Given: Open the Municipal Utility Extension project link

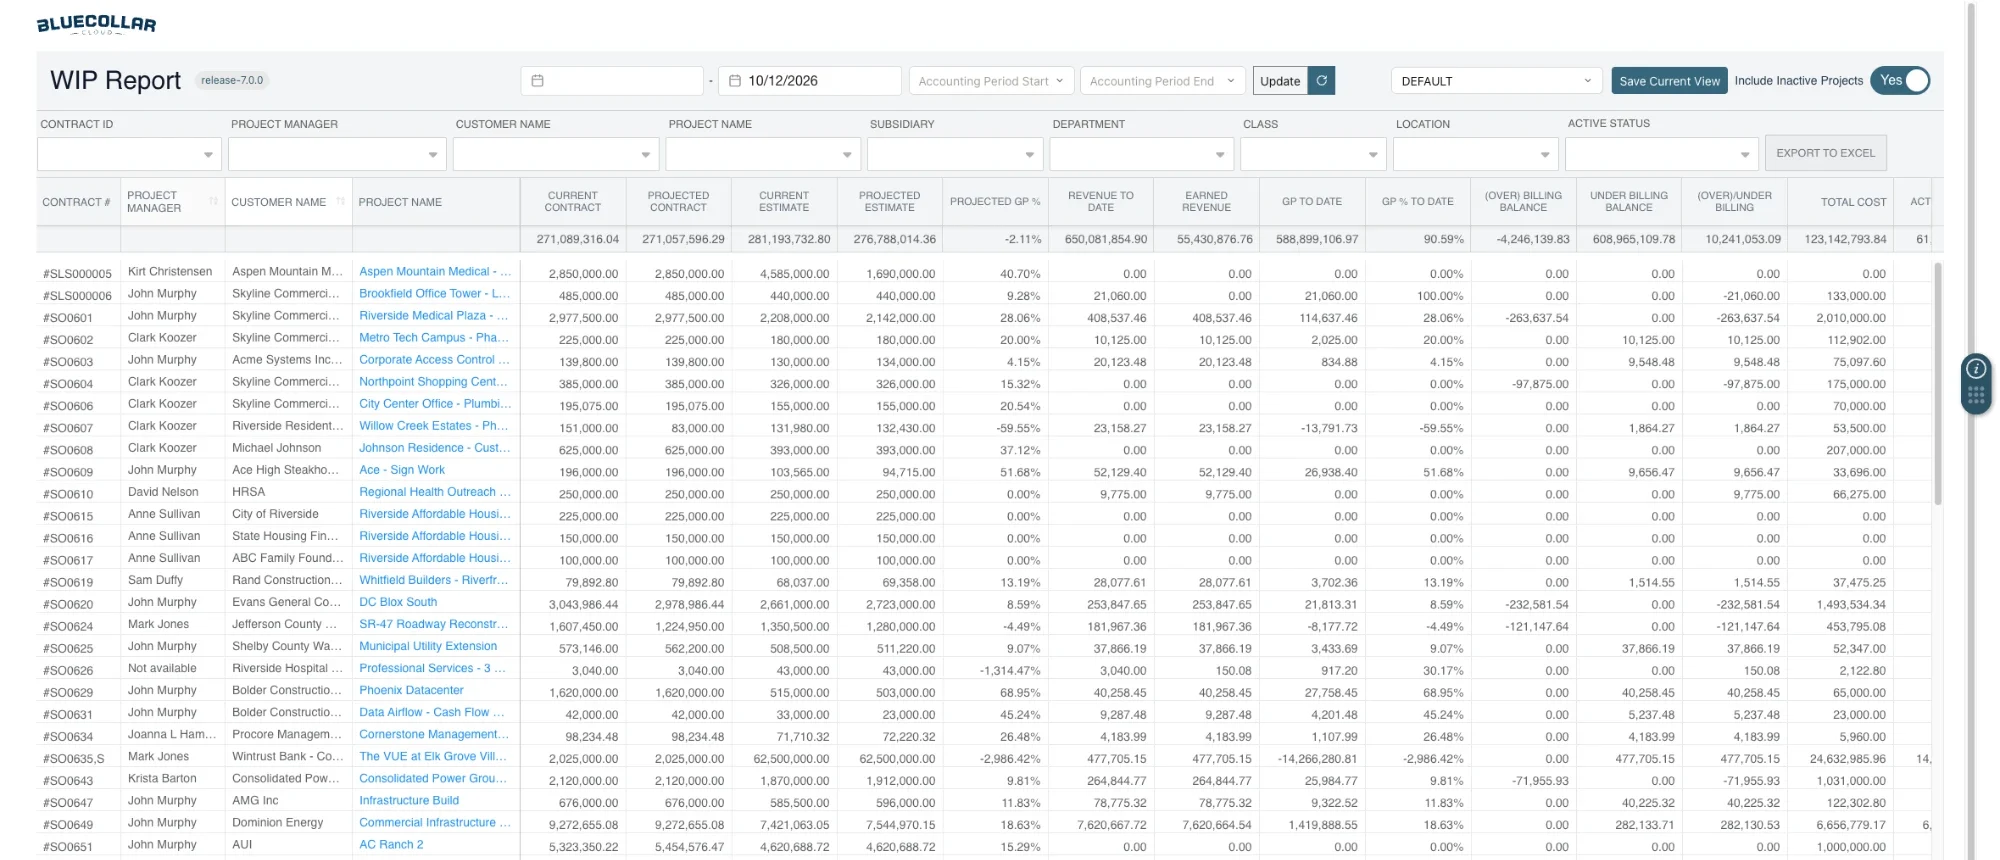Looking at the screenshot, I should click(x=428, y=646).
